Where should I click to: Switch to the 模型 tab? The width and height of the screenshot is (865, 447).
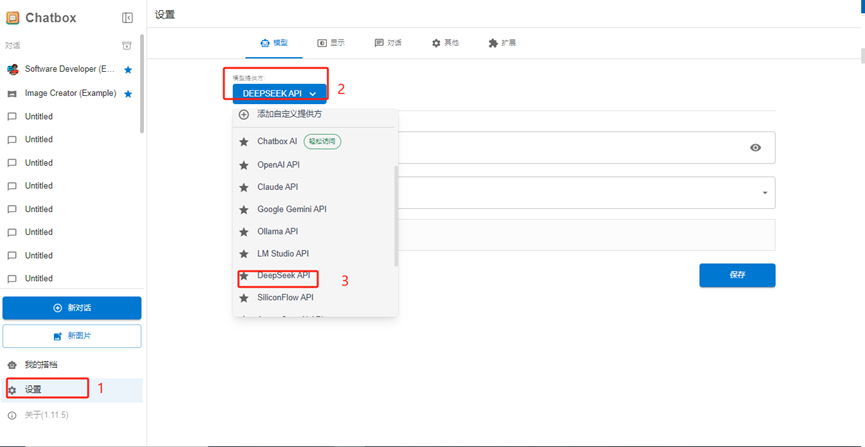click(x=274, y=43)
